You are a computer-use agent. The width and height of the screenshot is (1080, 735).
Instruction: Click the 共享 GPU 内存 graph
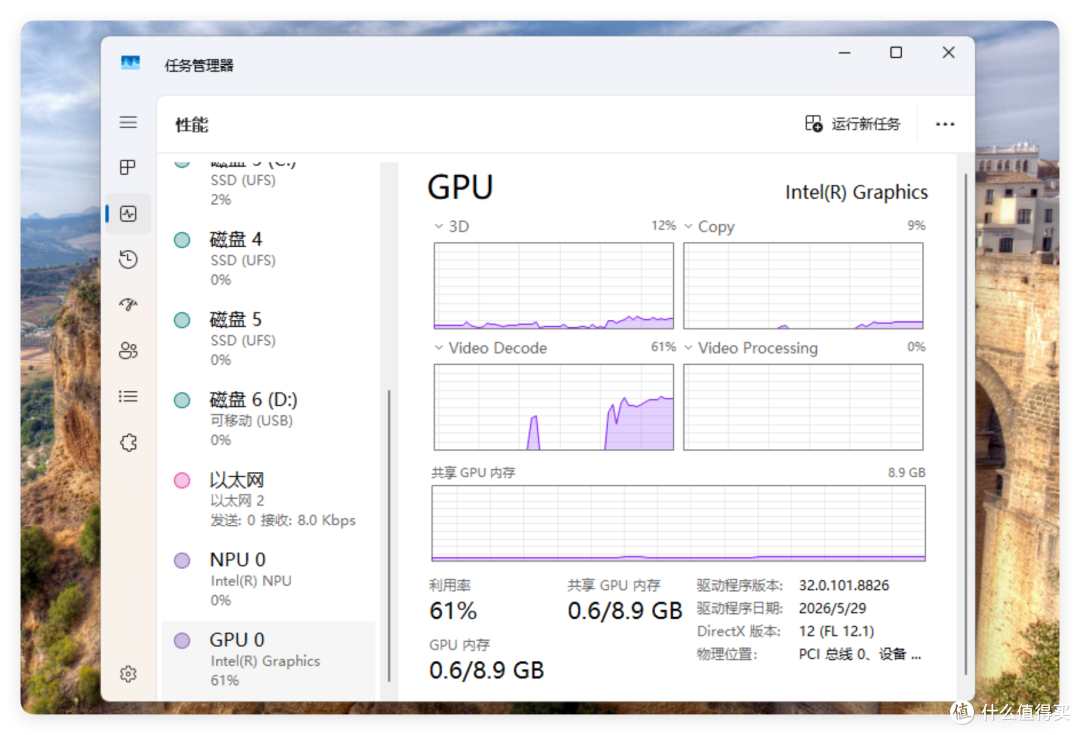coord(678,524)
